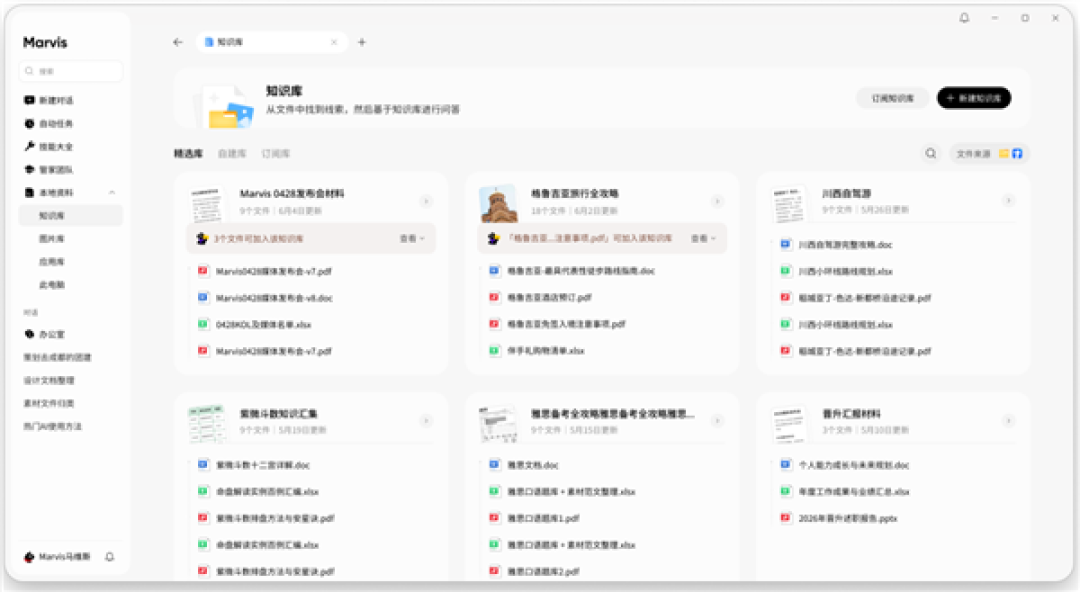The width and height of the screenshot is (1080, 592).
Task: Open the 策划去成都的团建 conversation
Action: pyautogui.click(x=58, y=357)
